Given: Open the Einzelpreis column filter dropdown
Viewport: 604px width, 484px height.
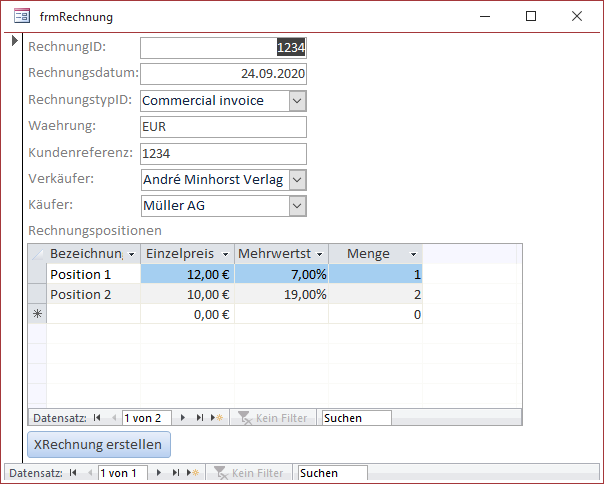Looking at the screenshot, I should (226, 254).
